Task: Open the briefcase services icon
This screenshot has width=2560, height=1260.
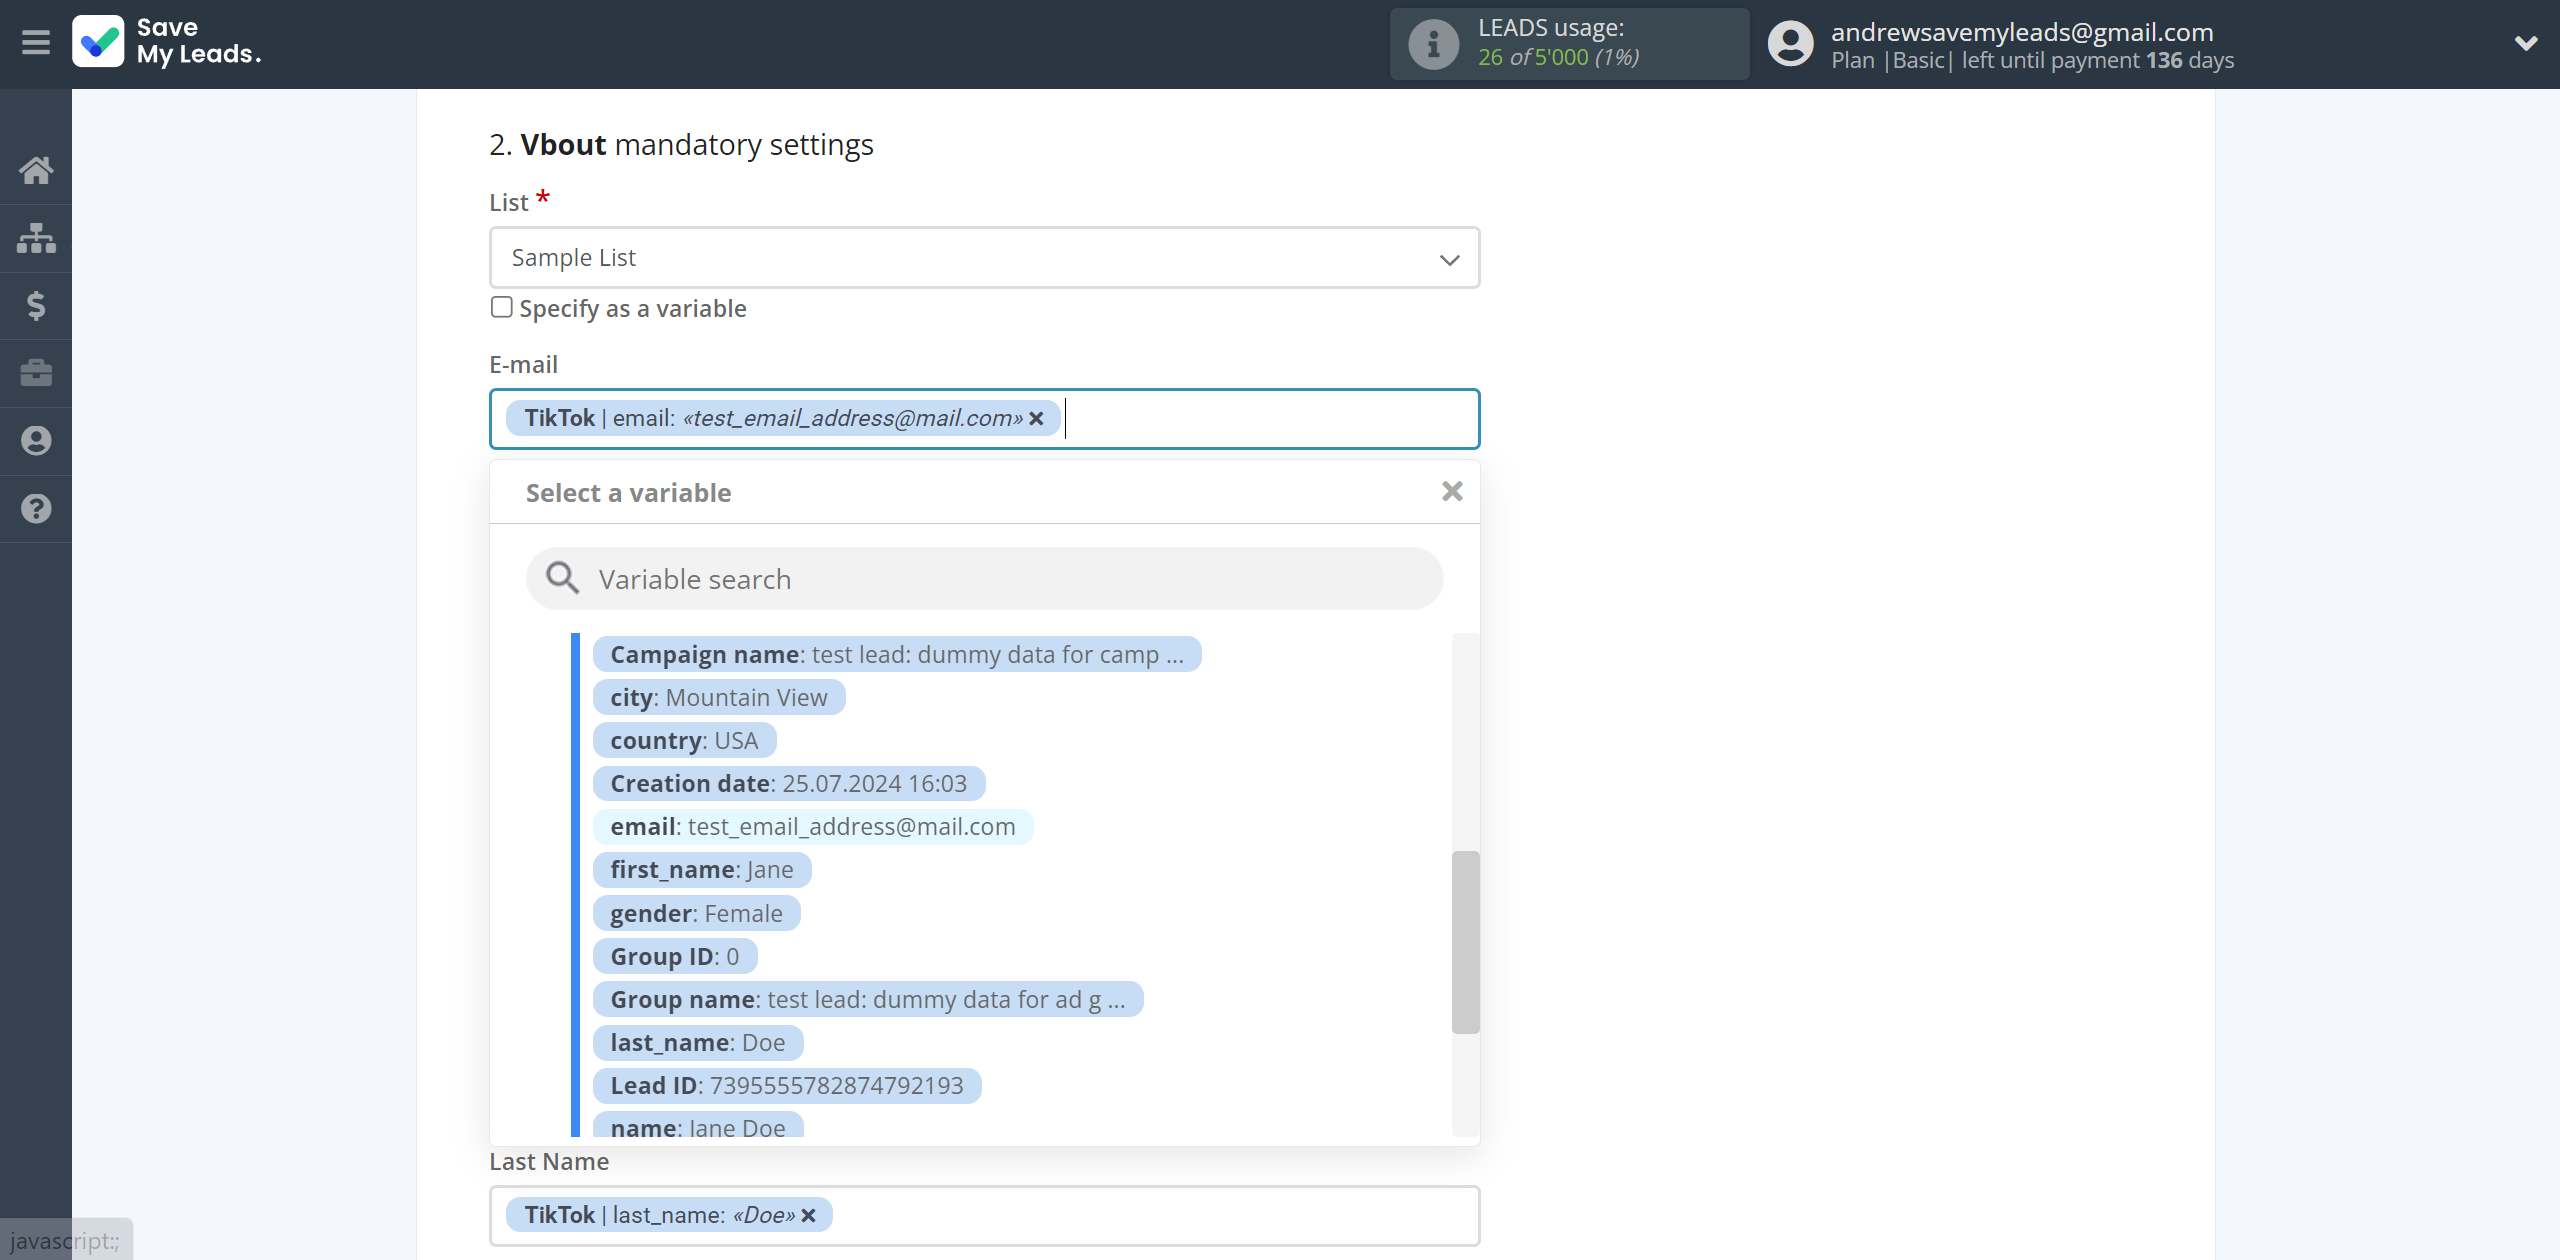Action: 36,373
